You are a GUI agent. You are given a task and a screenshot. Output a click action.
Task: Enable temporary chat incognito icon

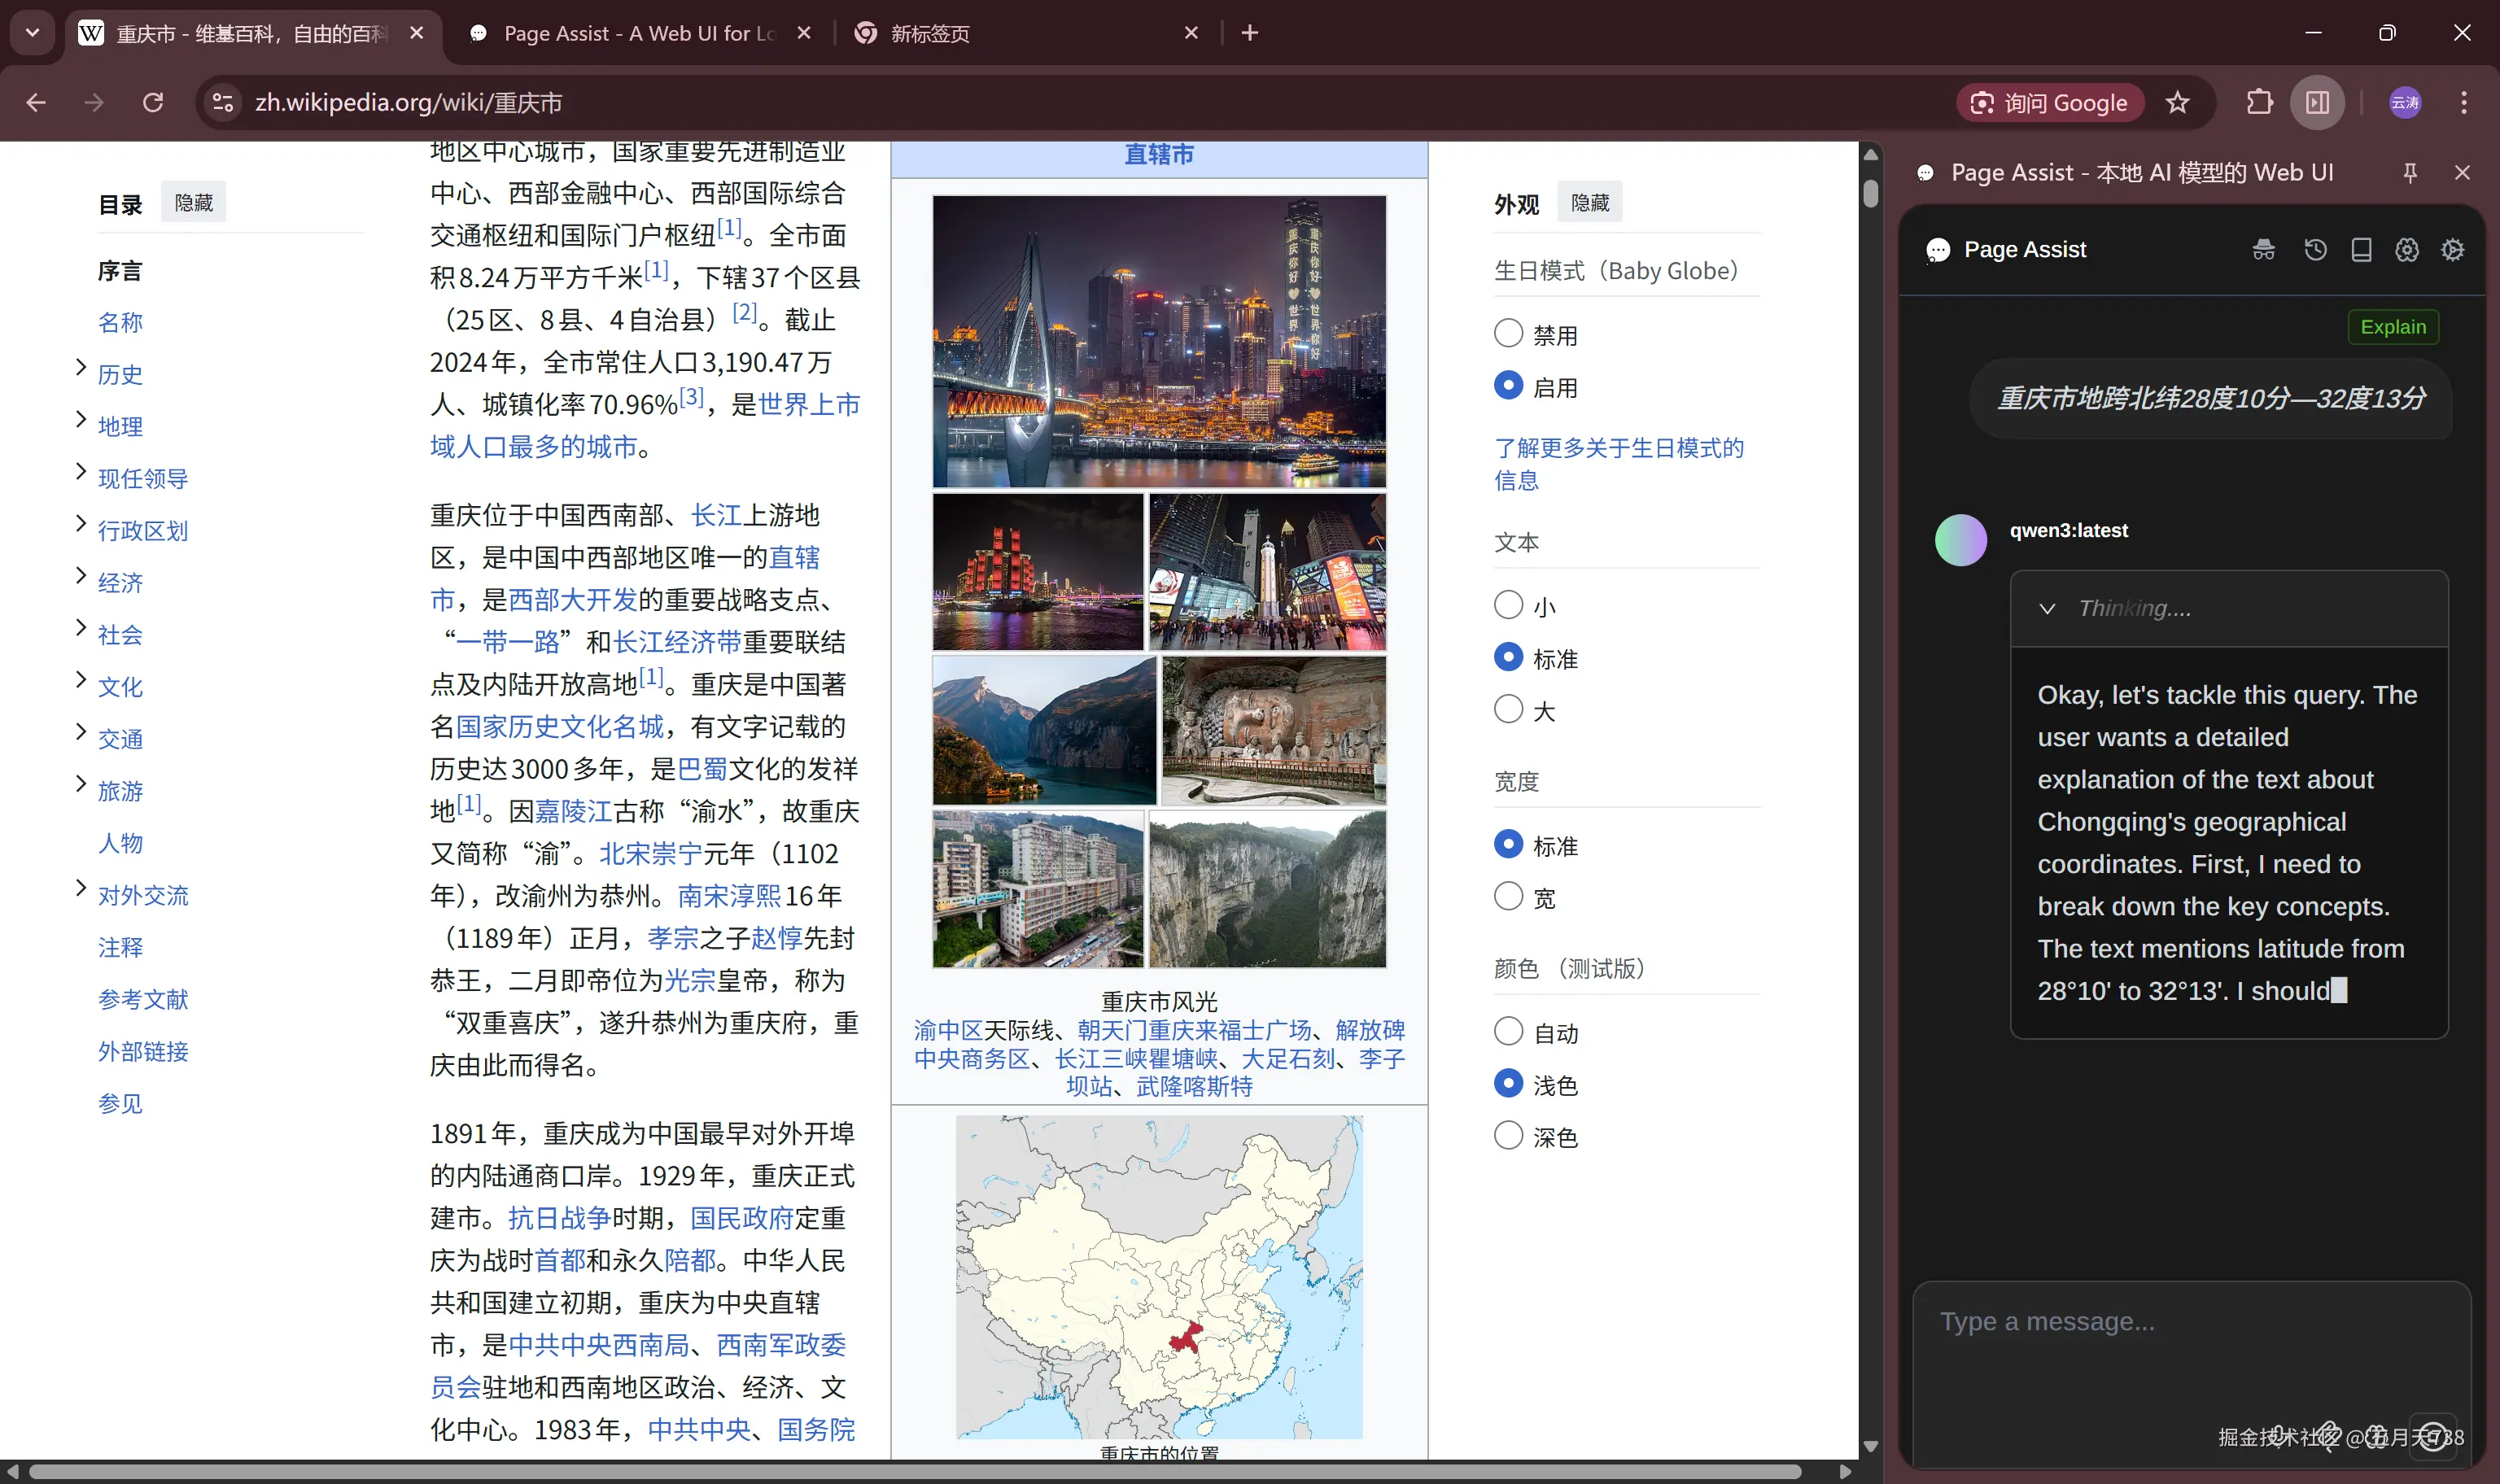(2263, 250)
